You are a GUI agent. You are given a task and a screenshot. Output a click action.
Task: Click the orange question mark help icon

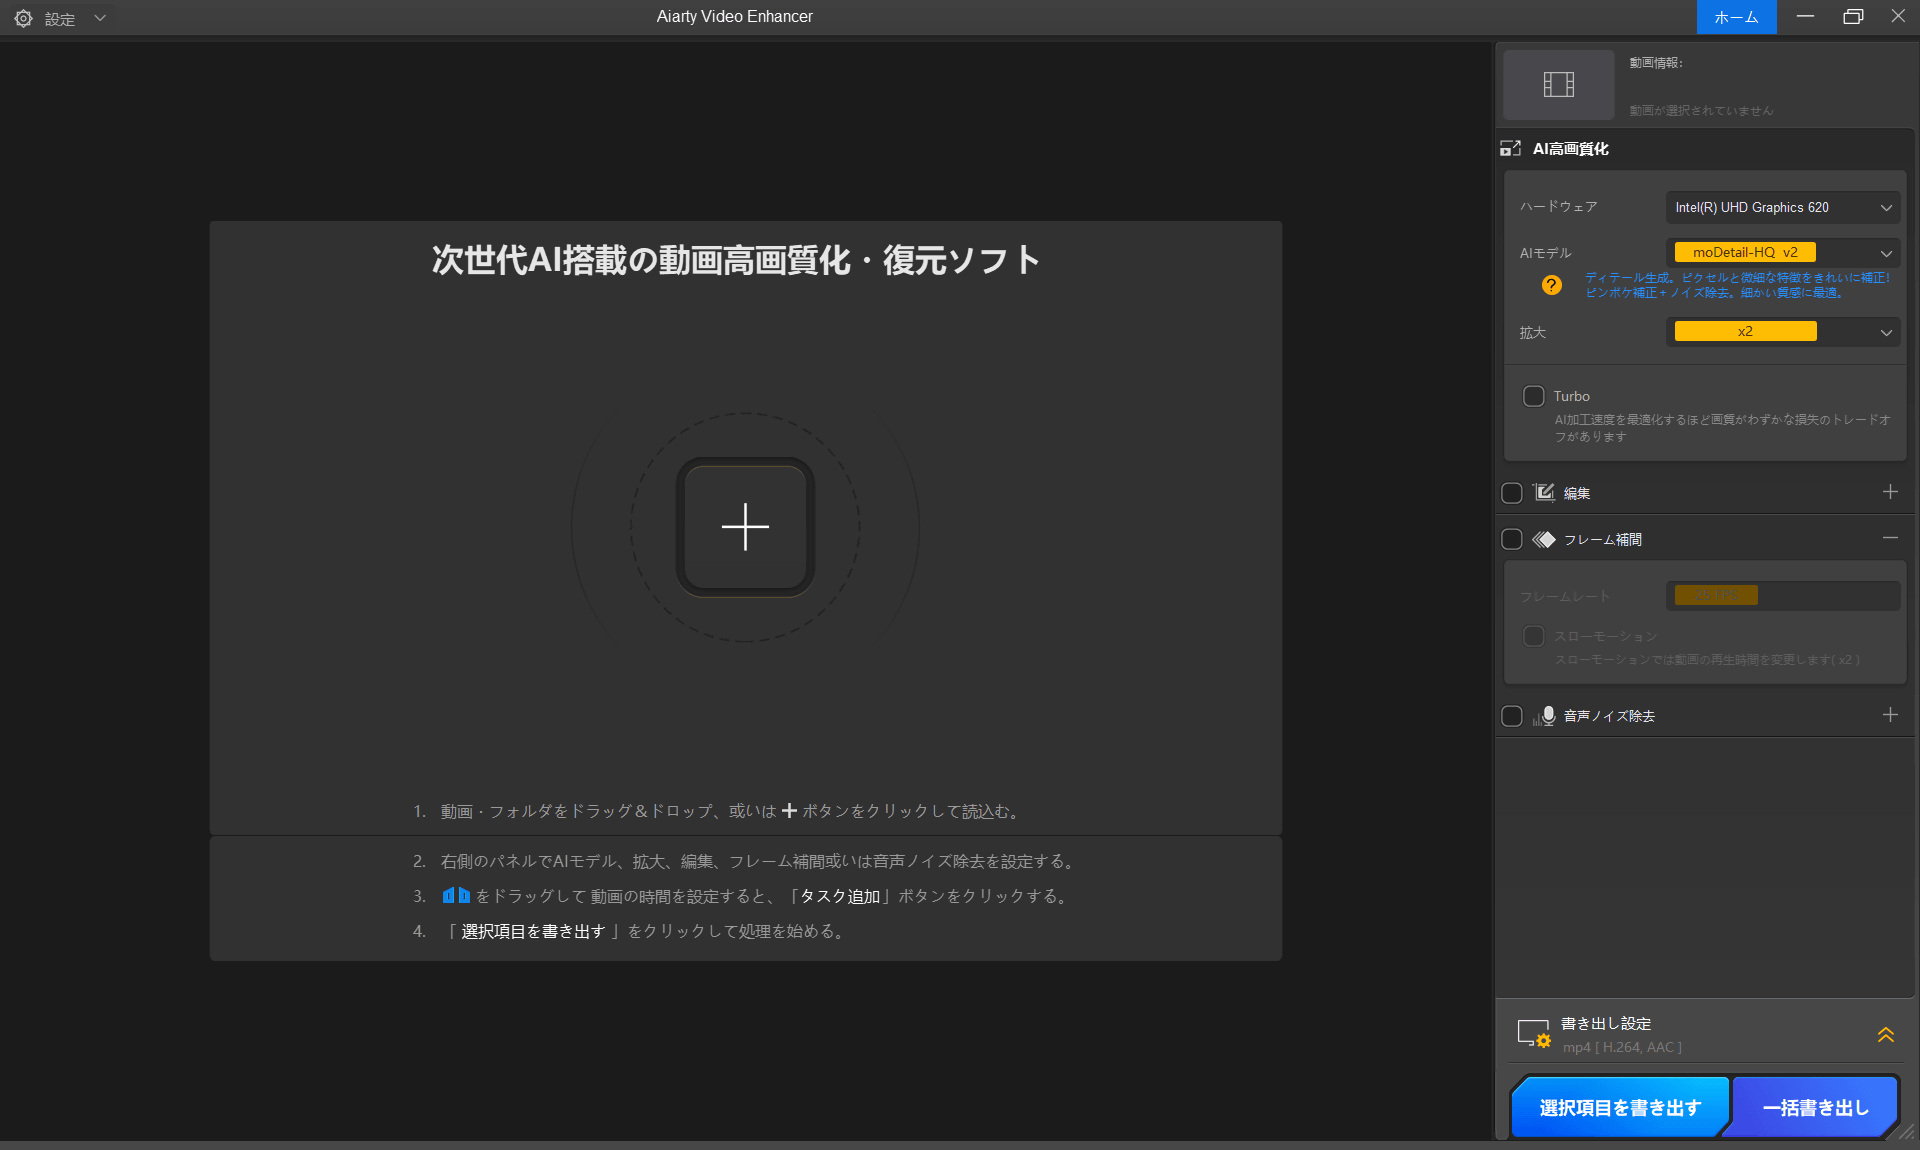(x=1551, y=285)
